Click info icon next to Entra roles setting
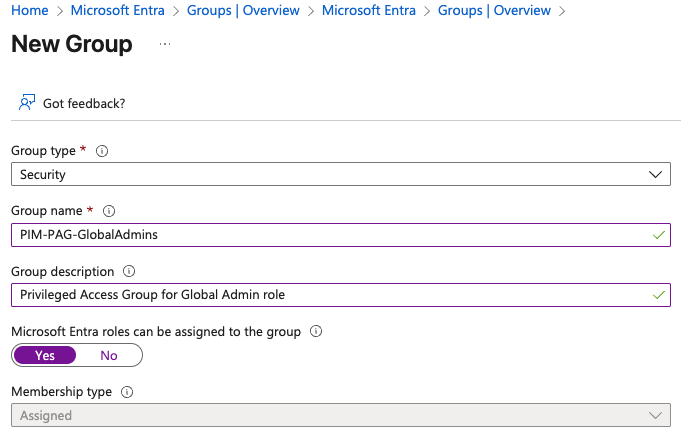 [x=316, y=331]
